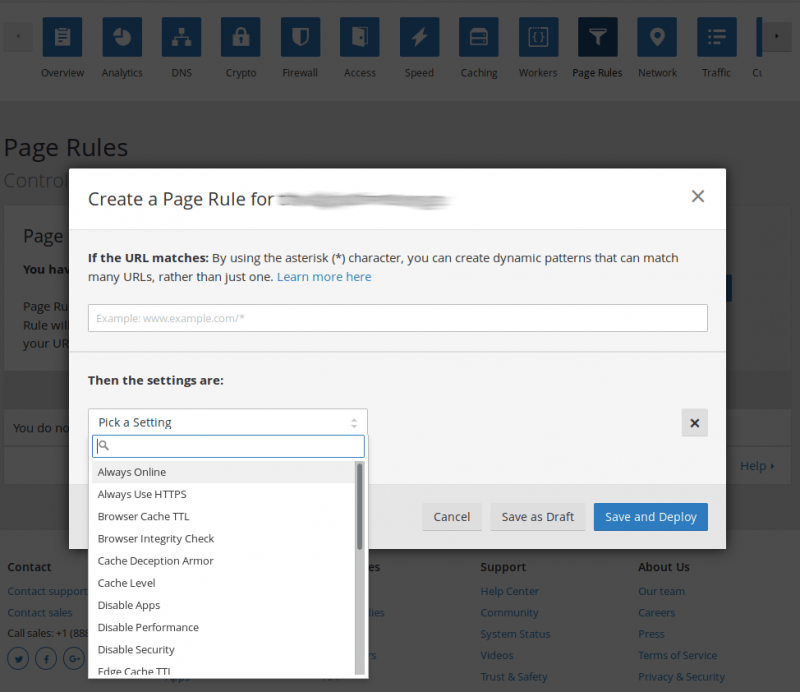Open the Firewall shield icon
Viewport: 800px width, 692px height.
(300, 37)
